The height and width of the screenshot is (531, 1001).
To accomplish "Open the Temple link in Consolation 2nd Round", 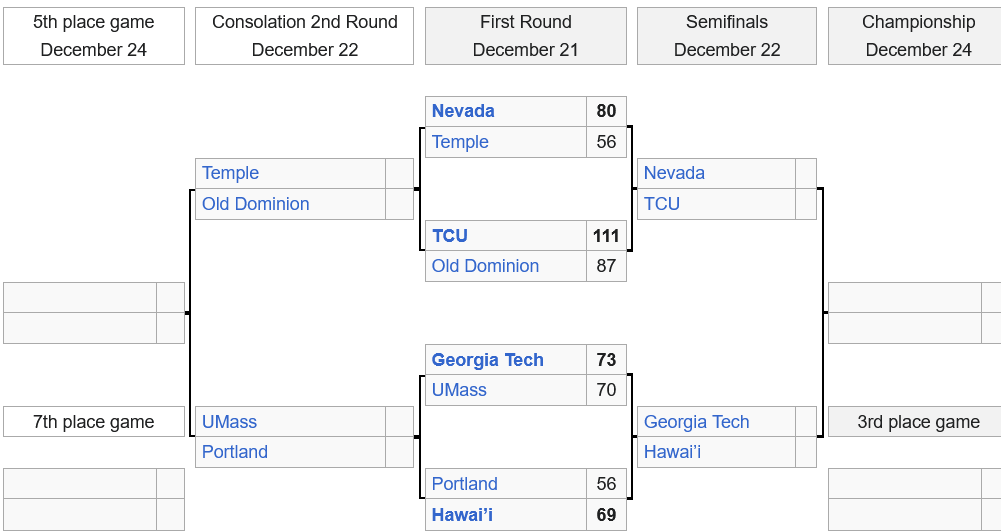I will pos(230,173).
